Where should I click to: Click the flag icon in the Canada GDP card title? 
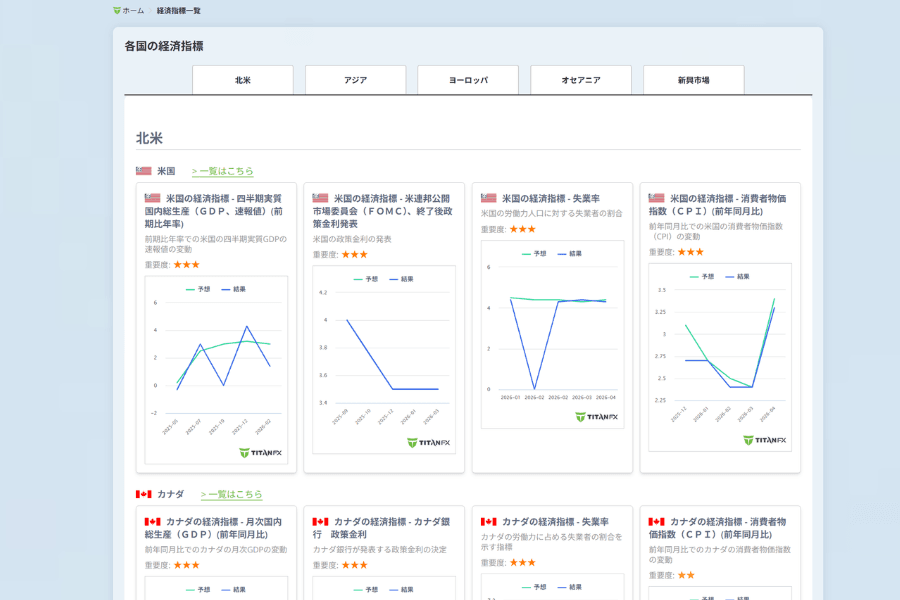(x=152, y=522)
